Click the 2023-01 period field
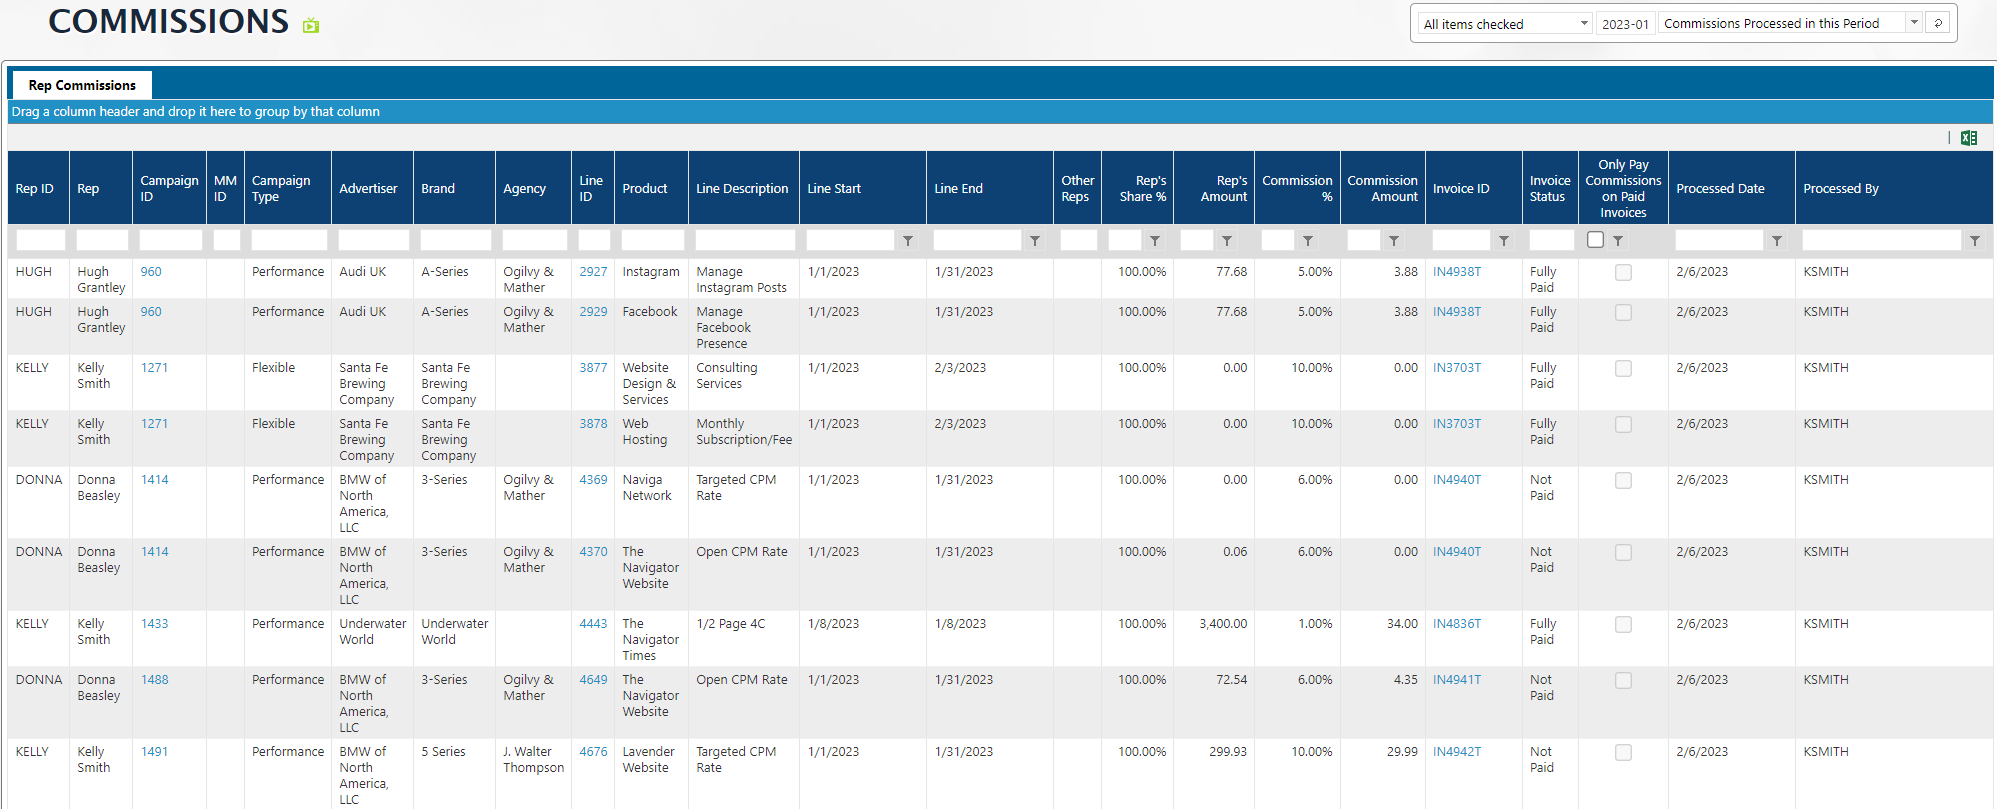The image size is (1997, 809). 1625,24
